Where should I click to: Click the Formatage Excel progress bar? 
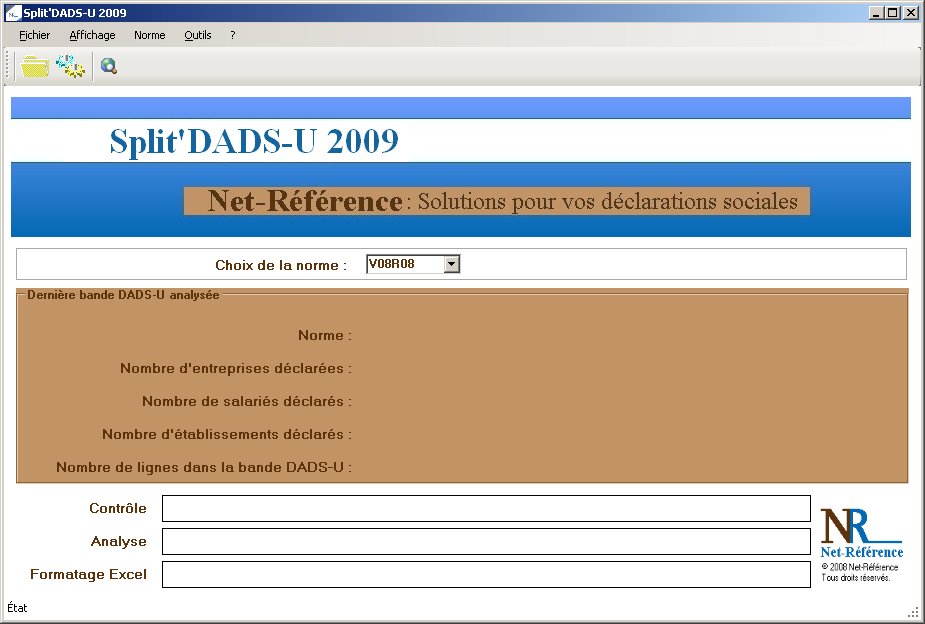pos(486,574)
